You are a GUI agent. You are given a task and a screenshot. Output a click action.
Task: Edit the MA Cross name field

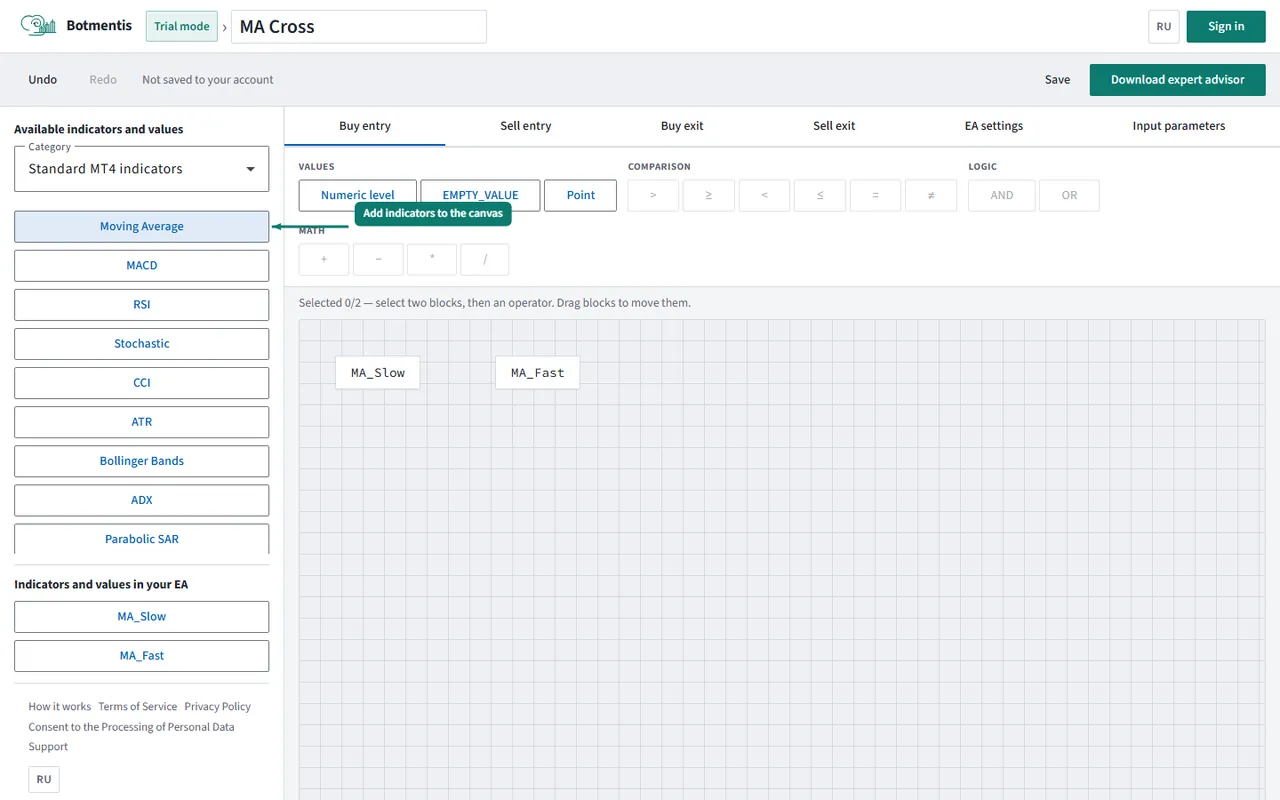point(359,27)
